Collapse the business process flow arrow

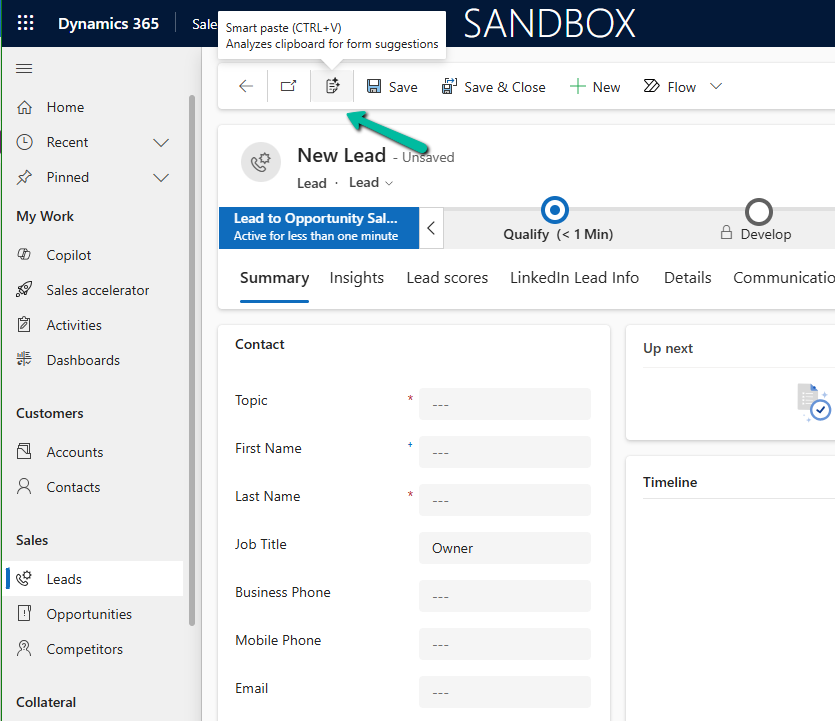pyautogui.click(x=431, y=228)
